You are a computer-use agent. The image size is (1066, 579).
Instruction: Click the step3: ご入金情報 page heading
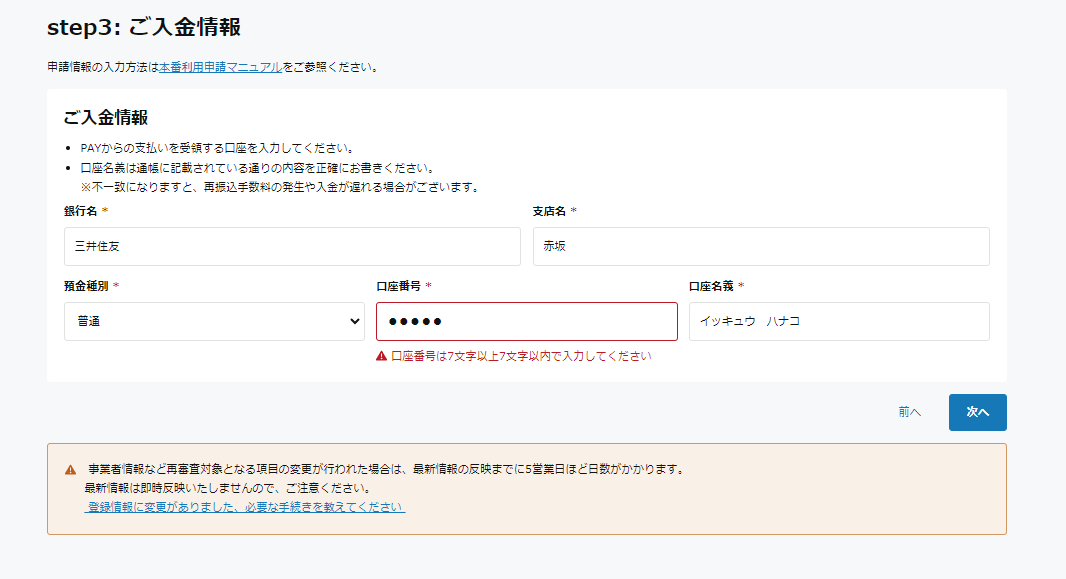tap(144, 27)
